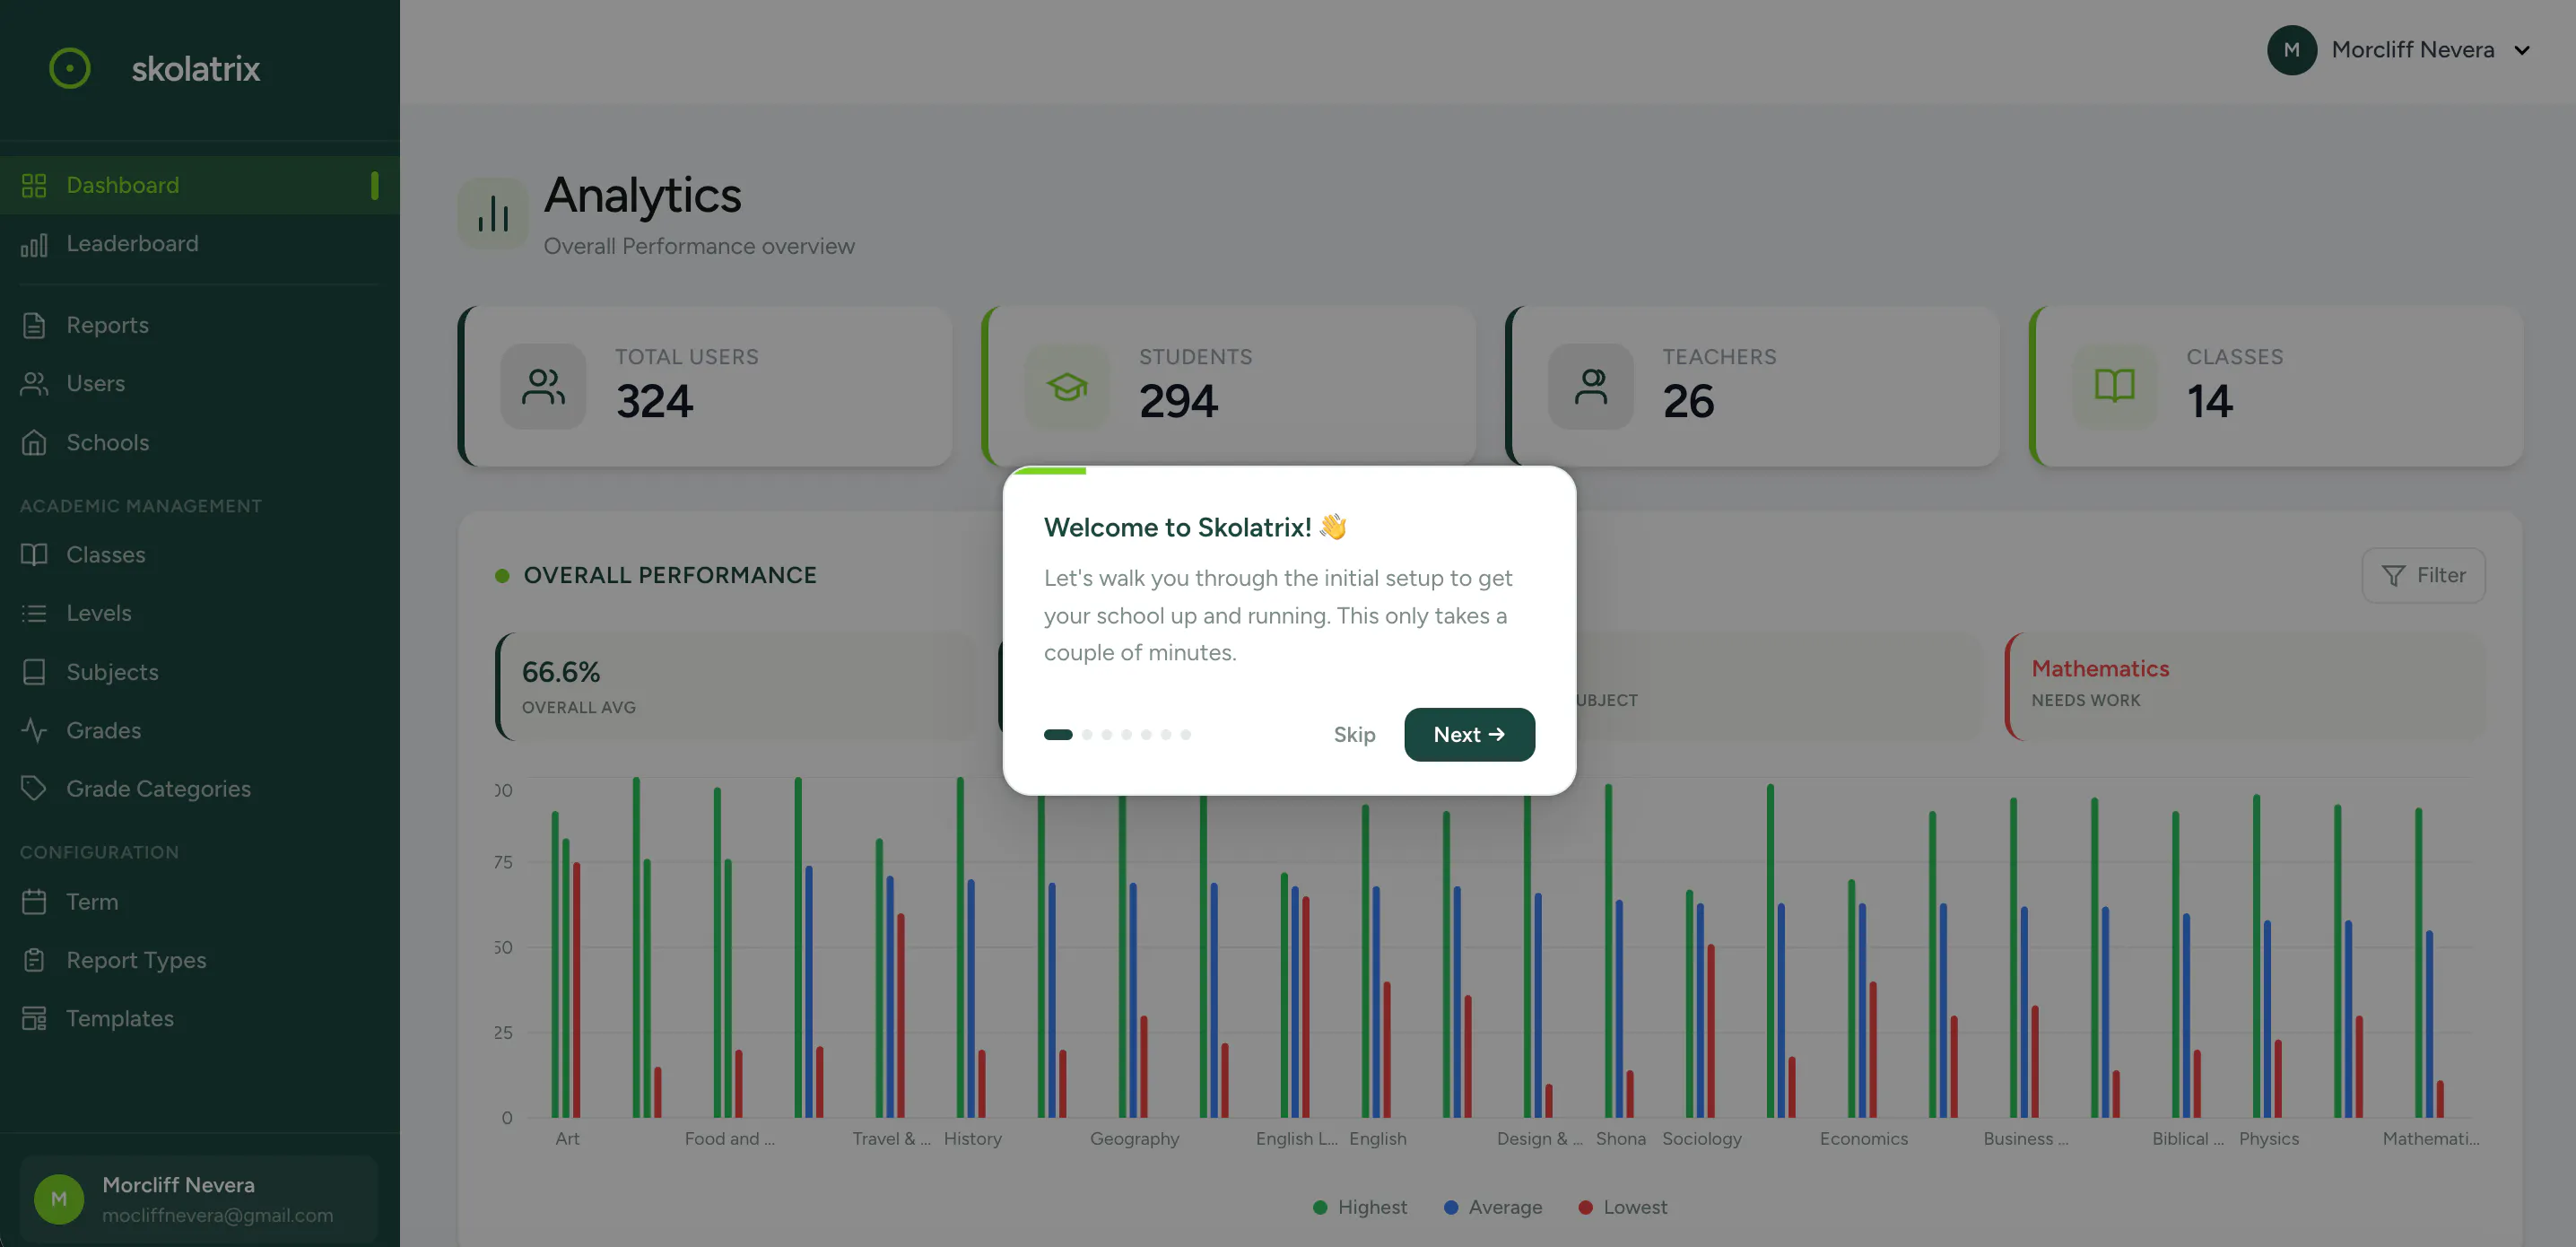The image size is (2576, 1247).
Task: Click the Classes count 14
Action: 2209,402
